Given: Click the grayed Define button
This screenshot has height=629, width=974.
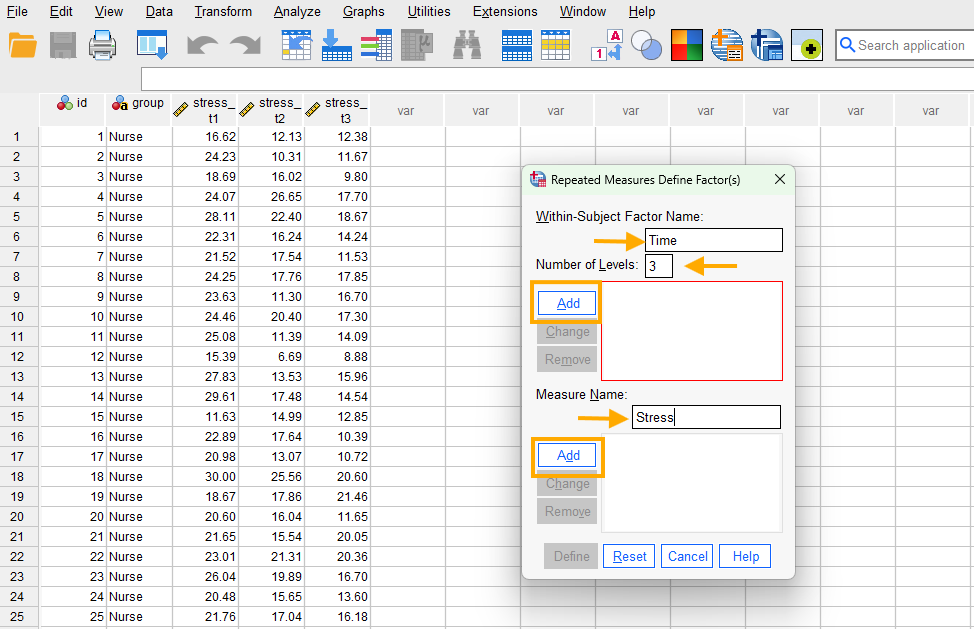Looking at the screenshot, I should (x=571, y=556).
